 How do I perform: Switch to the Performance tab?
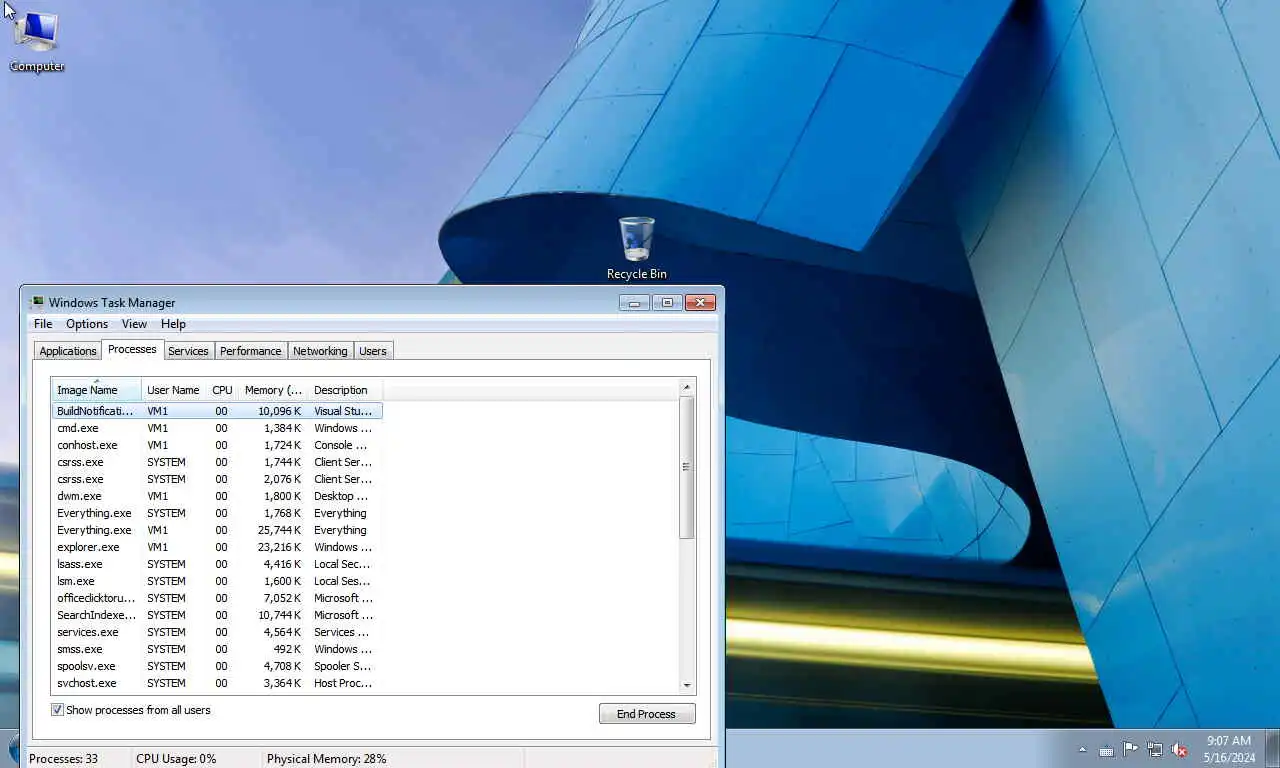(250, 351)
